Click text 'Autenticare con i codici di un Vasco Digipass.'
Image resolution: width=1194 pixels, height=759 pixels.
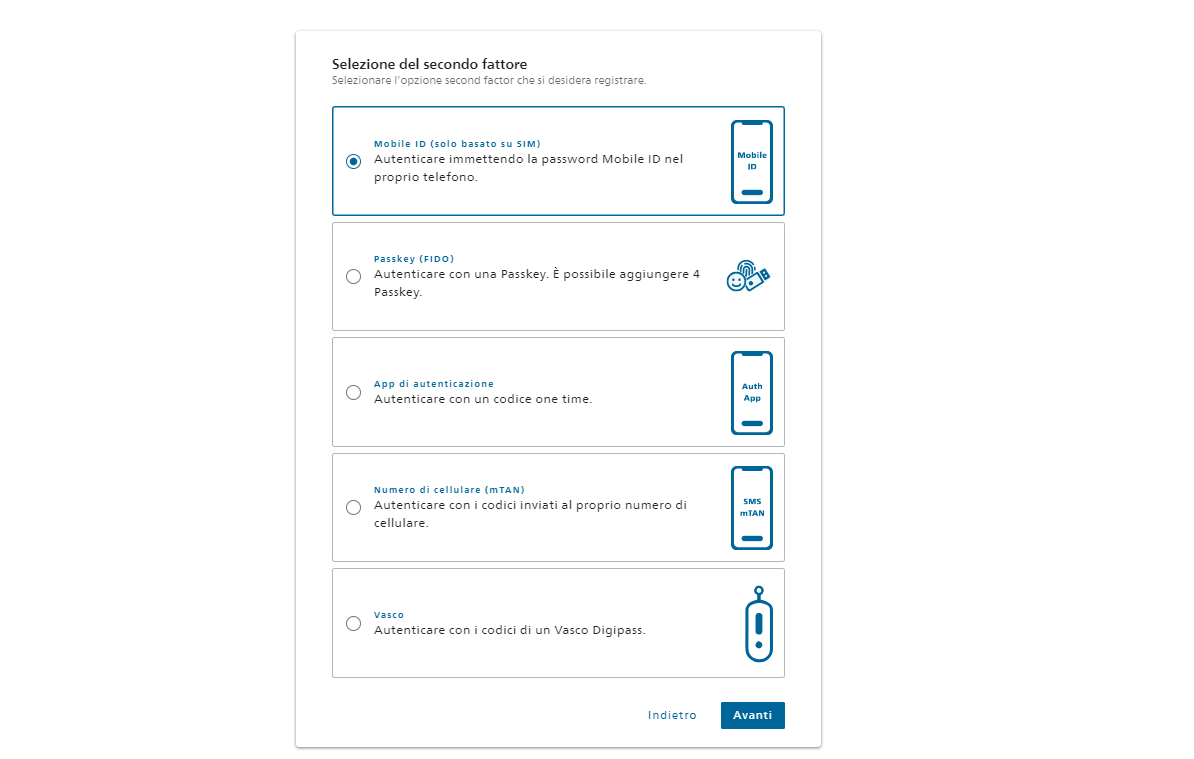509,630
